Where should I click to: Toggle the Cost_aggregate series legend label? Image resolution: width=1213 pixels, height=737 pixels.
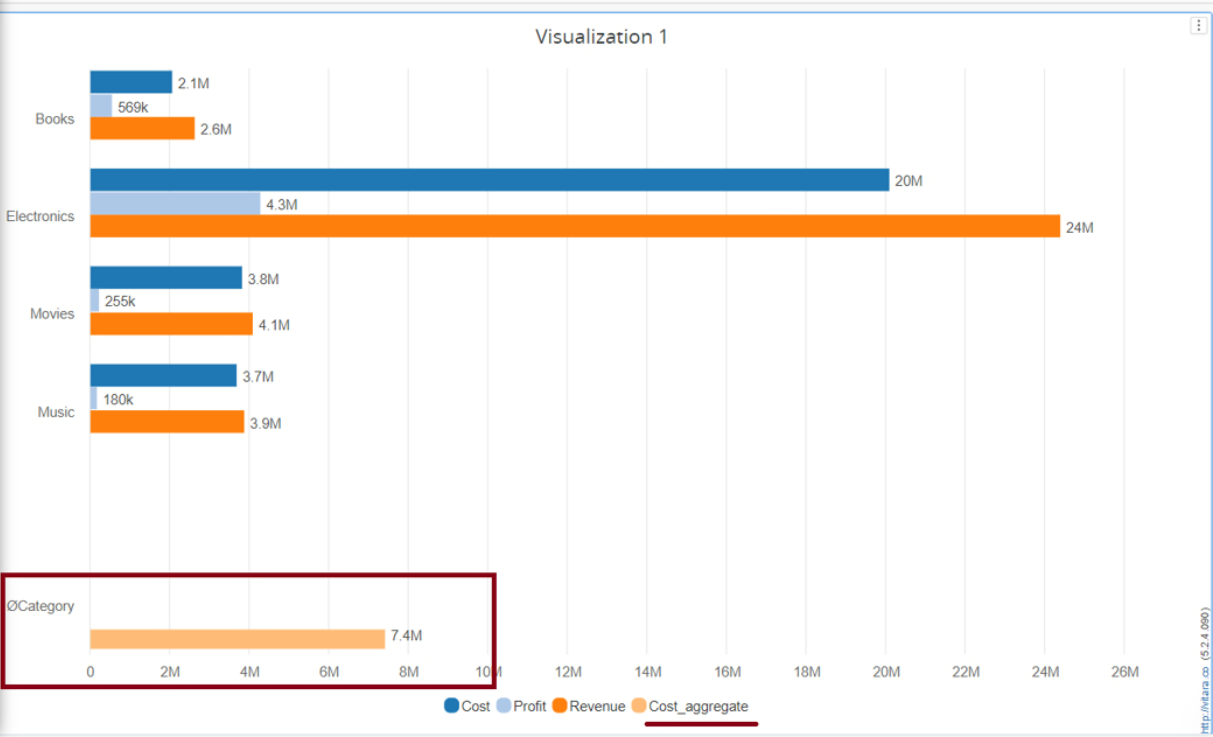[x=698, y=706]
